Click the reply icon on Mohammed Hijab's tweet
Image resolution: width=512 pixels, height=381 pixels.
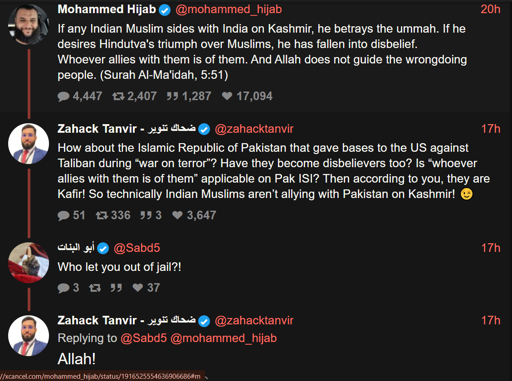tap(63, 96)
